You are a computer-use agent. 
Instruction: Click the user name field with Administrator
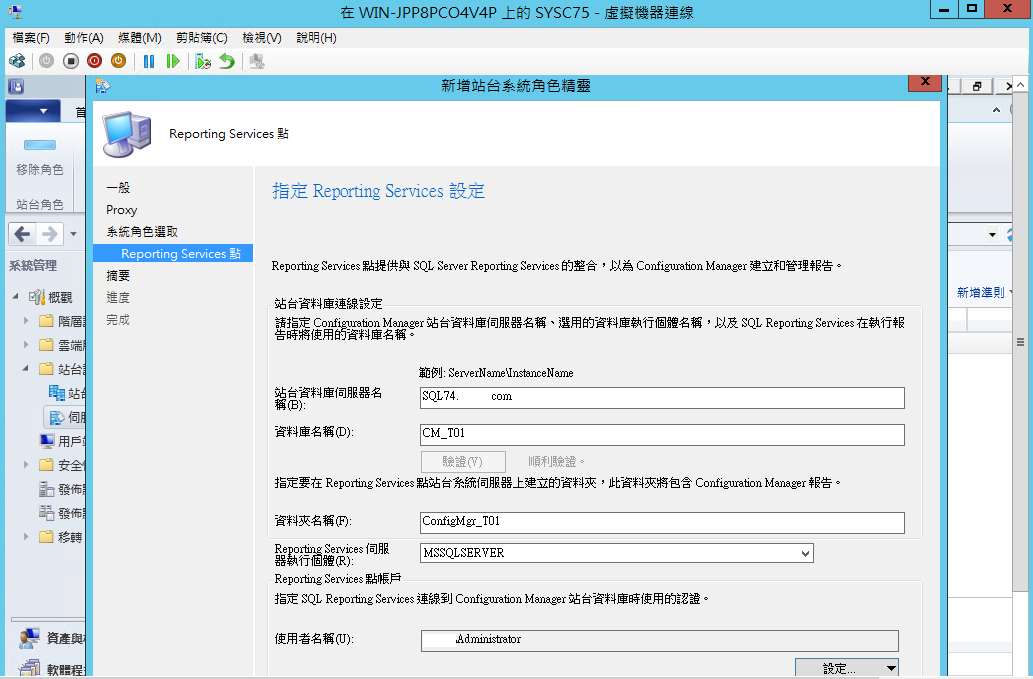pos(659,641)
